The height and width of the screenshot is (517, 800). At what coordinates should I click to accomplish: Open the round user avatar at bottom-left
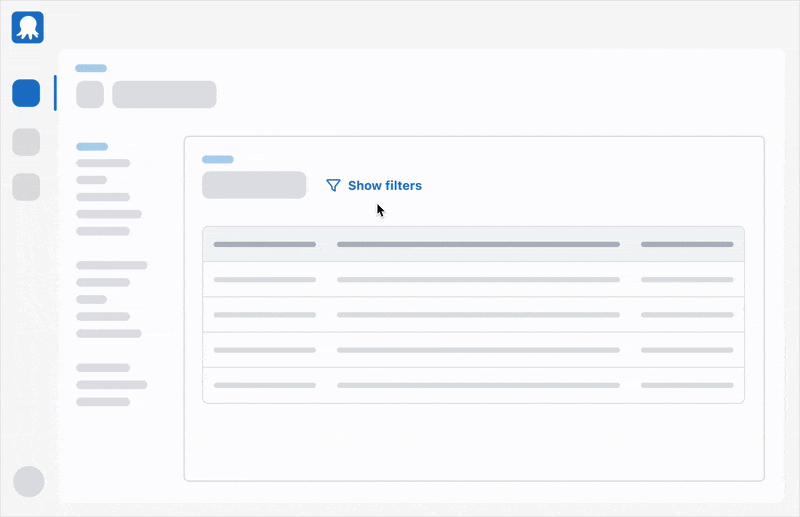point(29,481)
